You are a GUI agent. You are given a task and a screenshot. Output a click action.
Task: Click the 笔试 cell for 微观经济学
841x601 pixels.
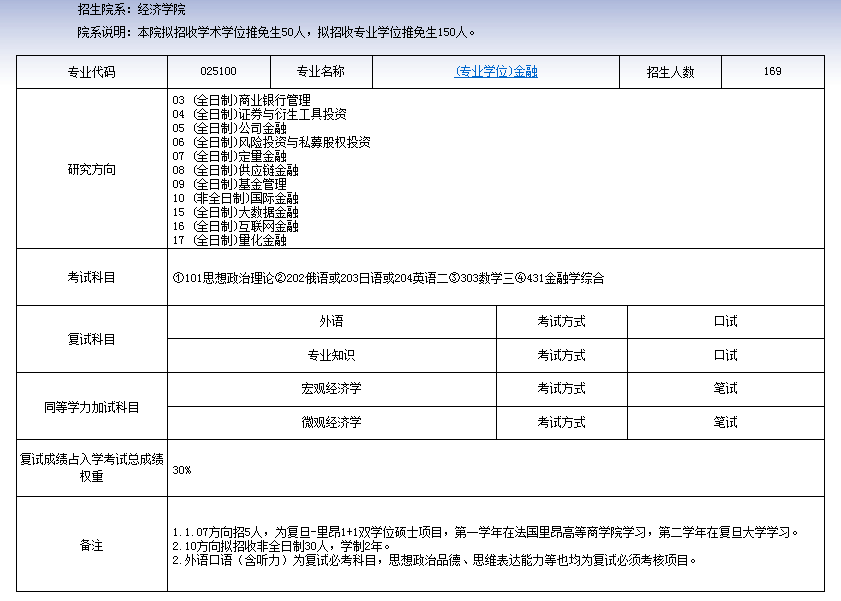725,422
